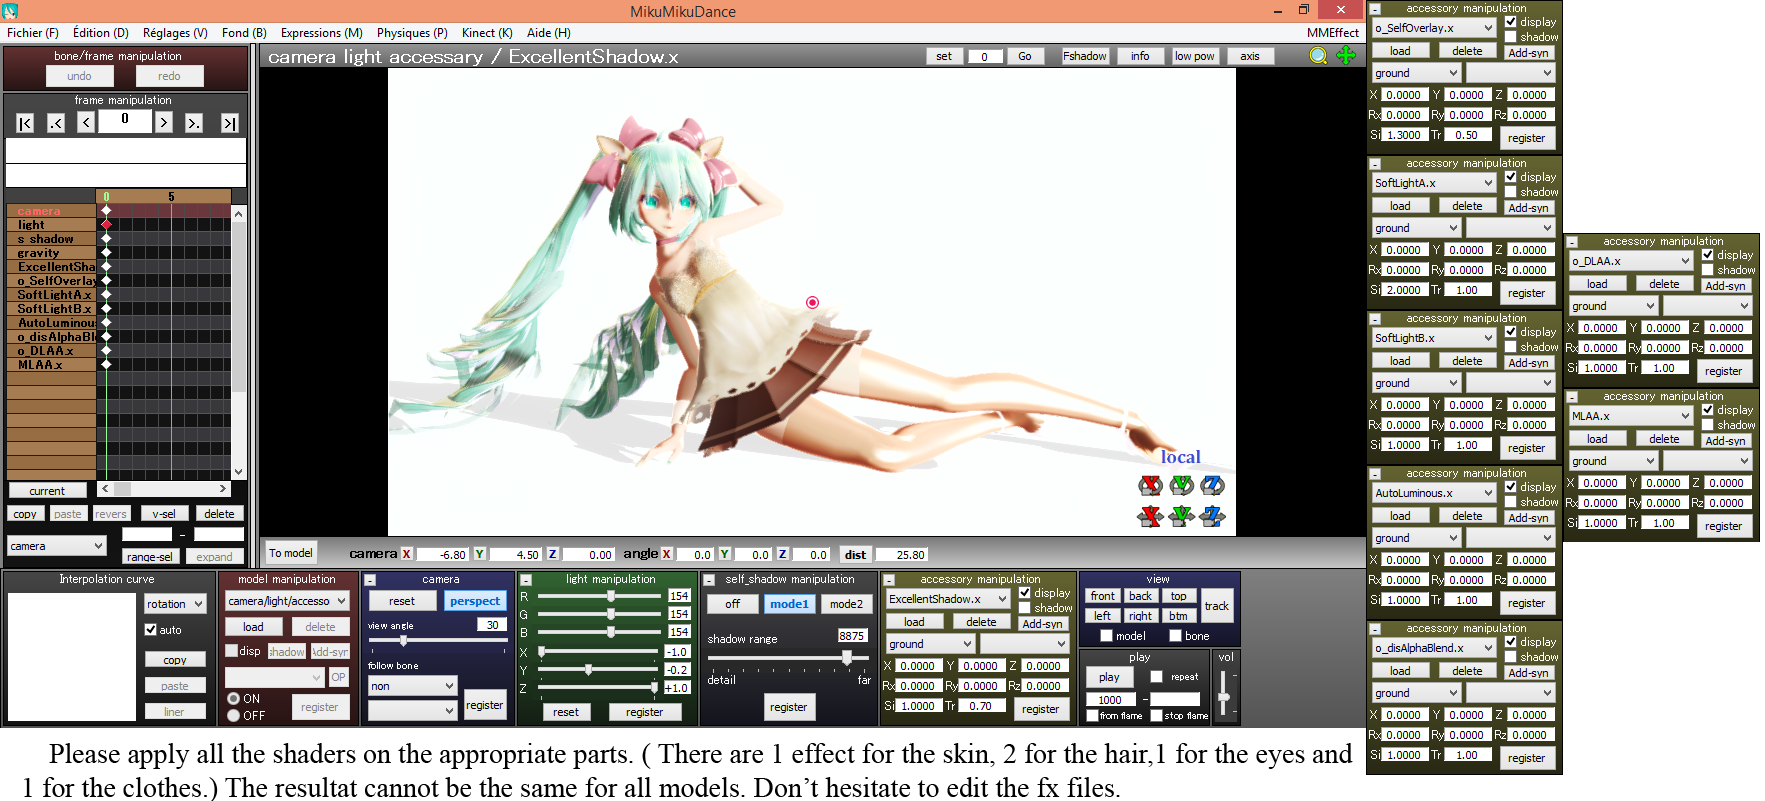1765x801 pixels.
Task: Collapse the MLAA.x accessory panel
Action: coord(1572,397)
